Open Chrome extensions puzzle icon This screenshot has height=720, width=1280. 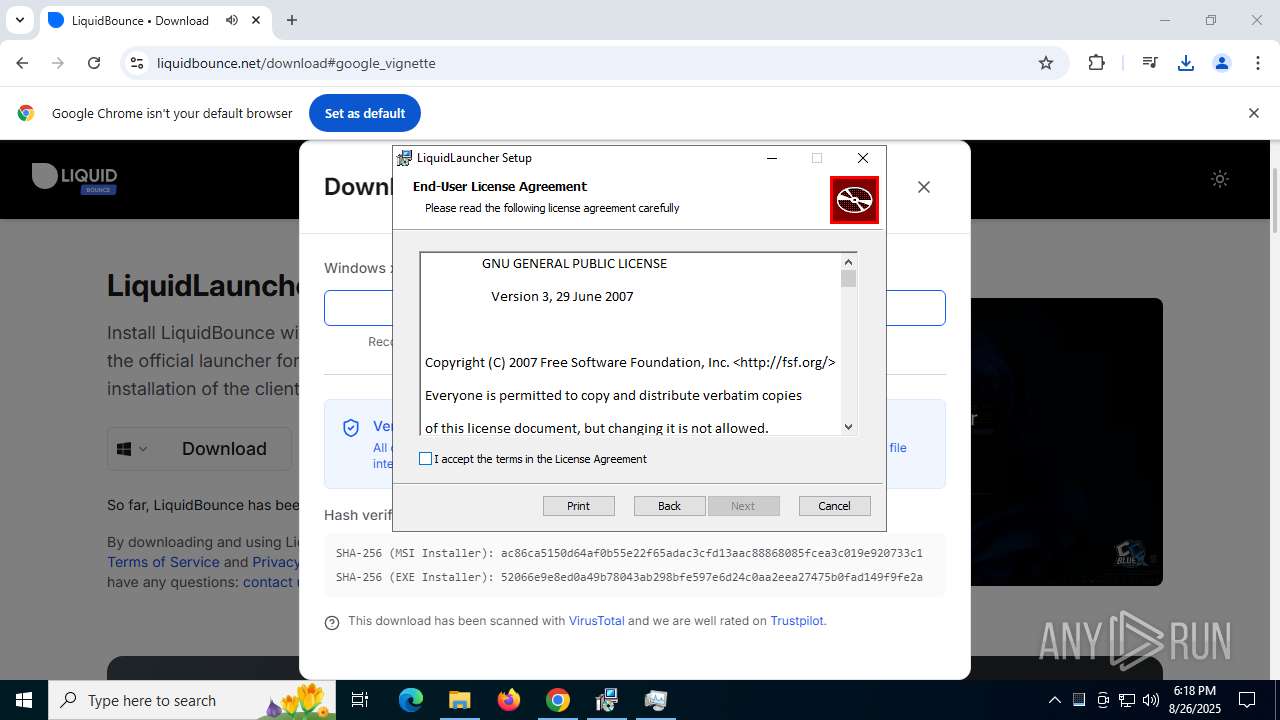pyautogui.click(x=1097, y=63)
